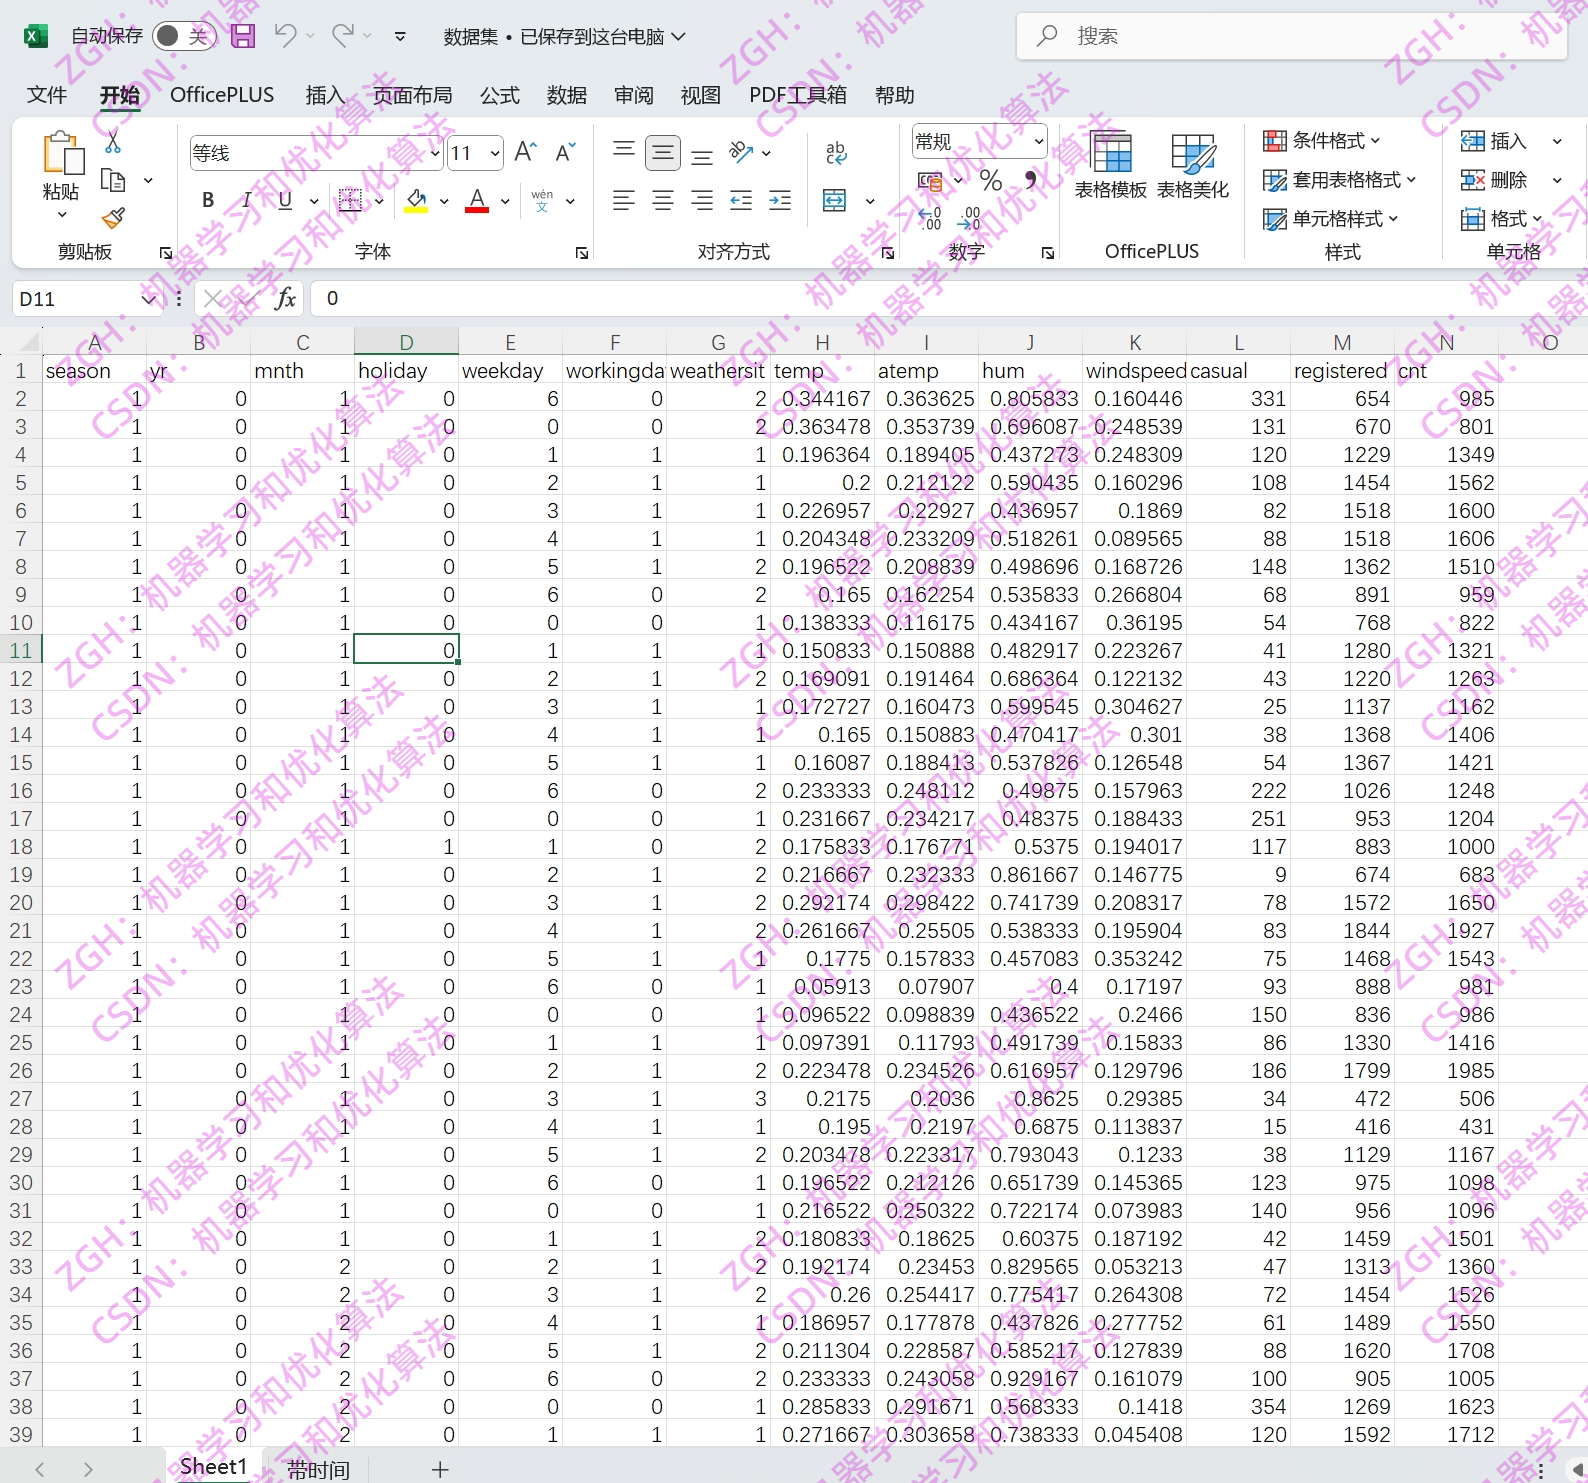Click the Comma Style icon

click(x=1031, y=180)
